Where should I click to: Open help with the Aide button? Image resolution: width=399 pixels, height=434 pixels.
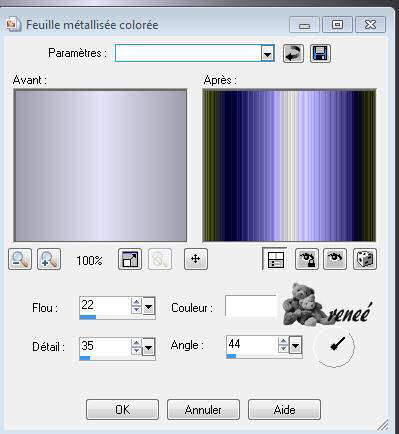click(x=284, y=410)
